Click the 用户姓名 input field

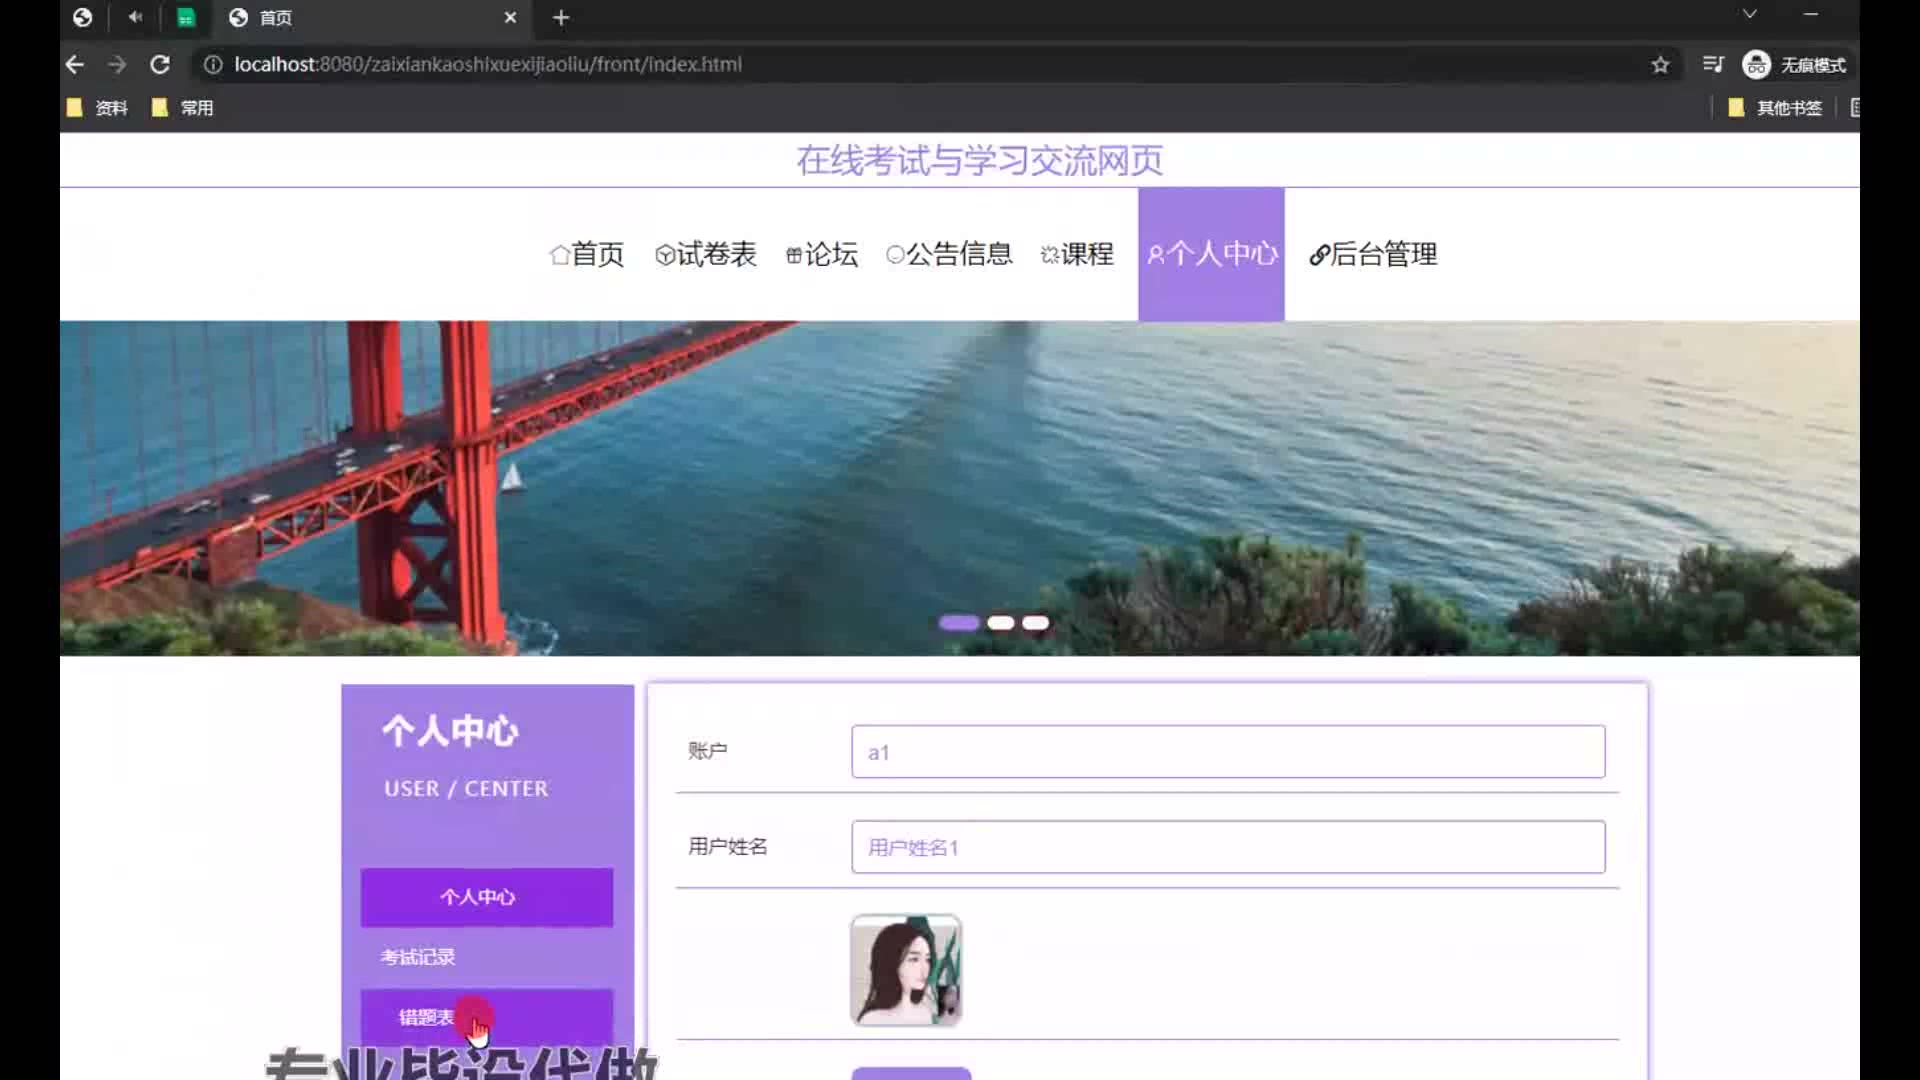click(1228, 847)
